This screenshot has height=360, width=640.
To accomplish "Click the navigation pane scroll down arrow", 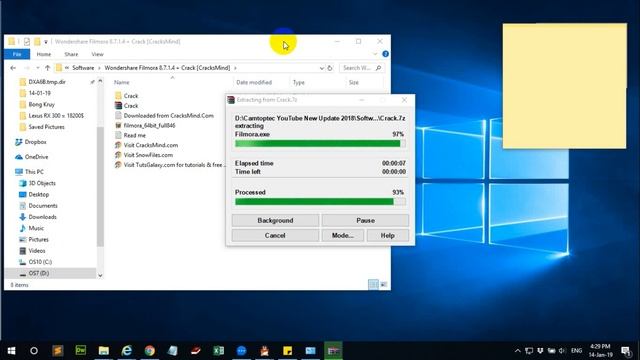I will [x=100, y=276].
